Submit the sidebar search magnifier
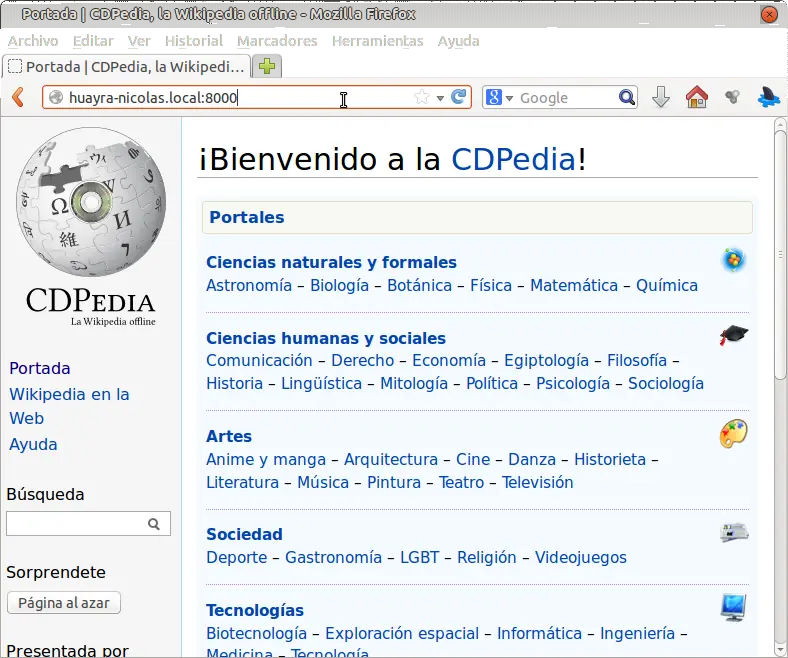The height and width of the screenshot is (658, 788). [x=154, y=524]
